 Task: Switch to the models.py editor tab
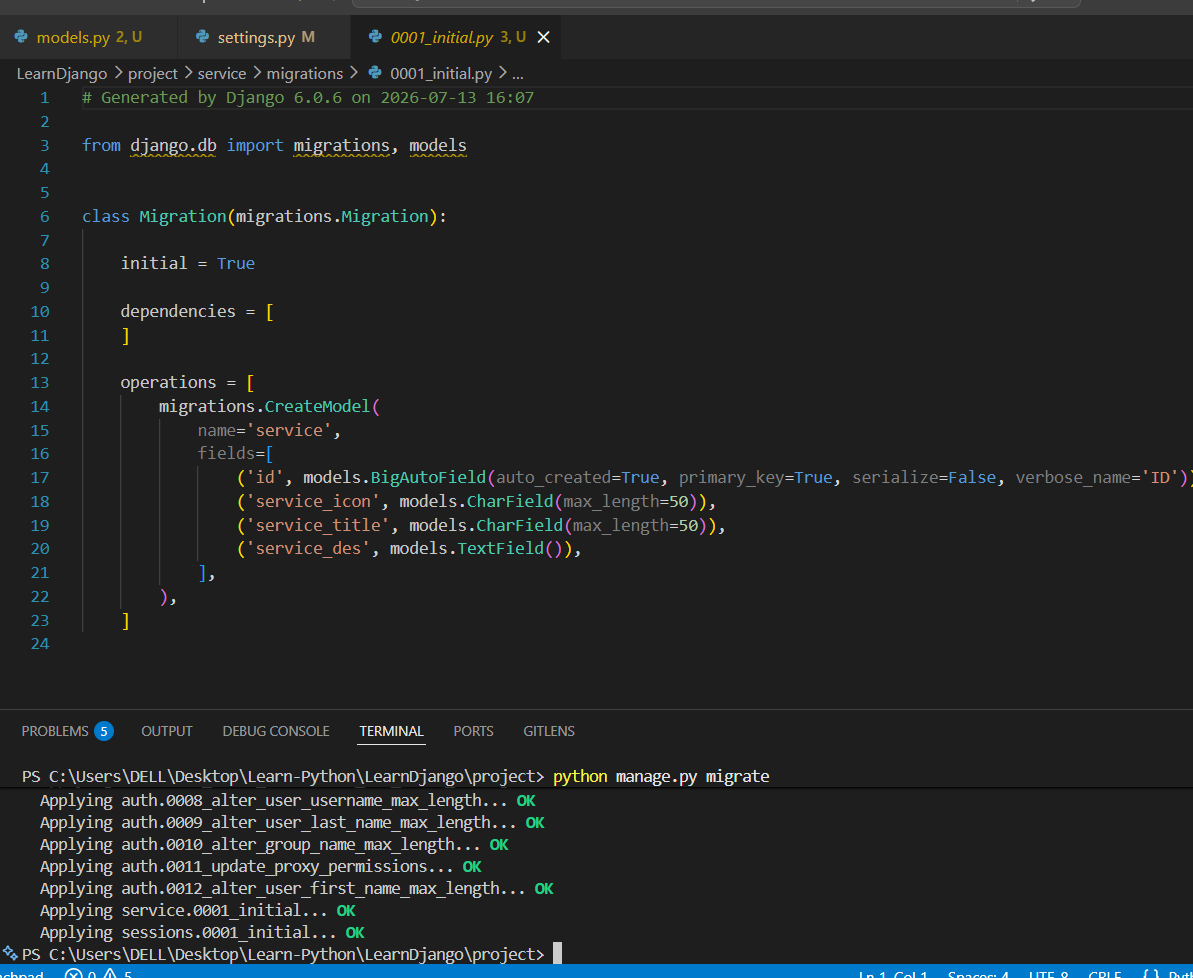click(x=88, y=37)
